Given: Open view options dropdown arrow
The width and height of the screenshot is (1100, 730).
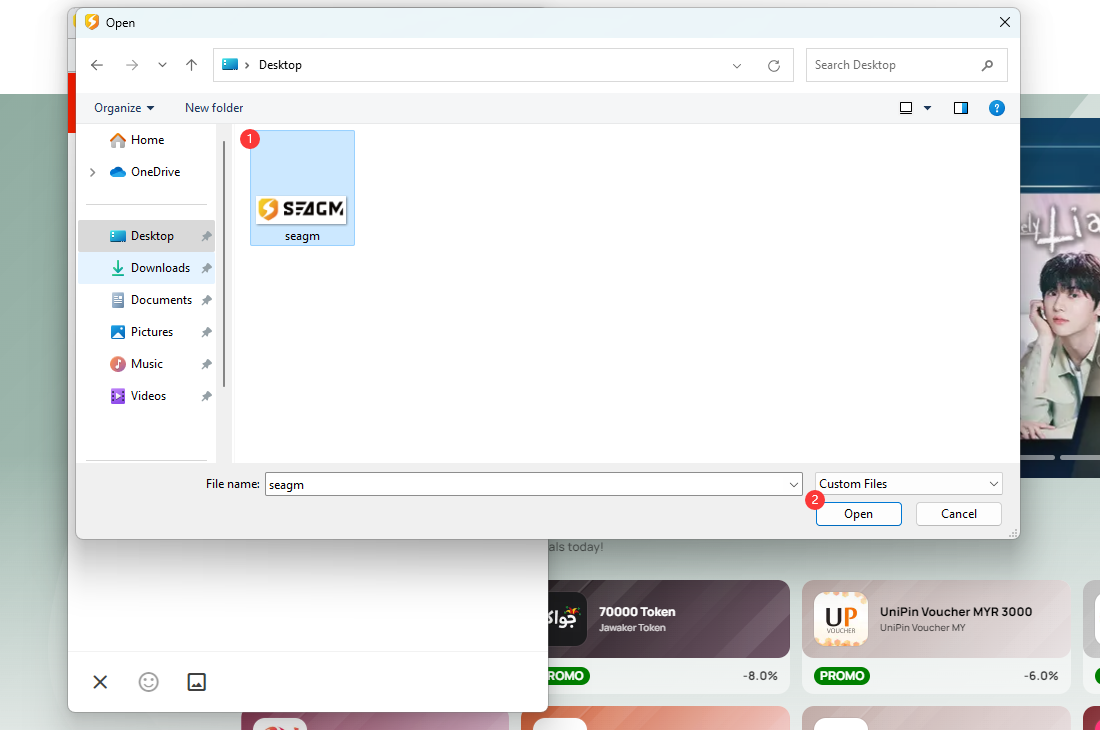Looking at the screenshot, I should pos(927,108).
